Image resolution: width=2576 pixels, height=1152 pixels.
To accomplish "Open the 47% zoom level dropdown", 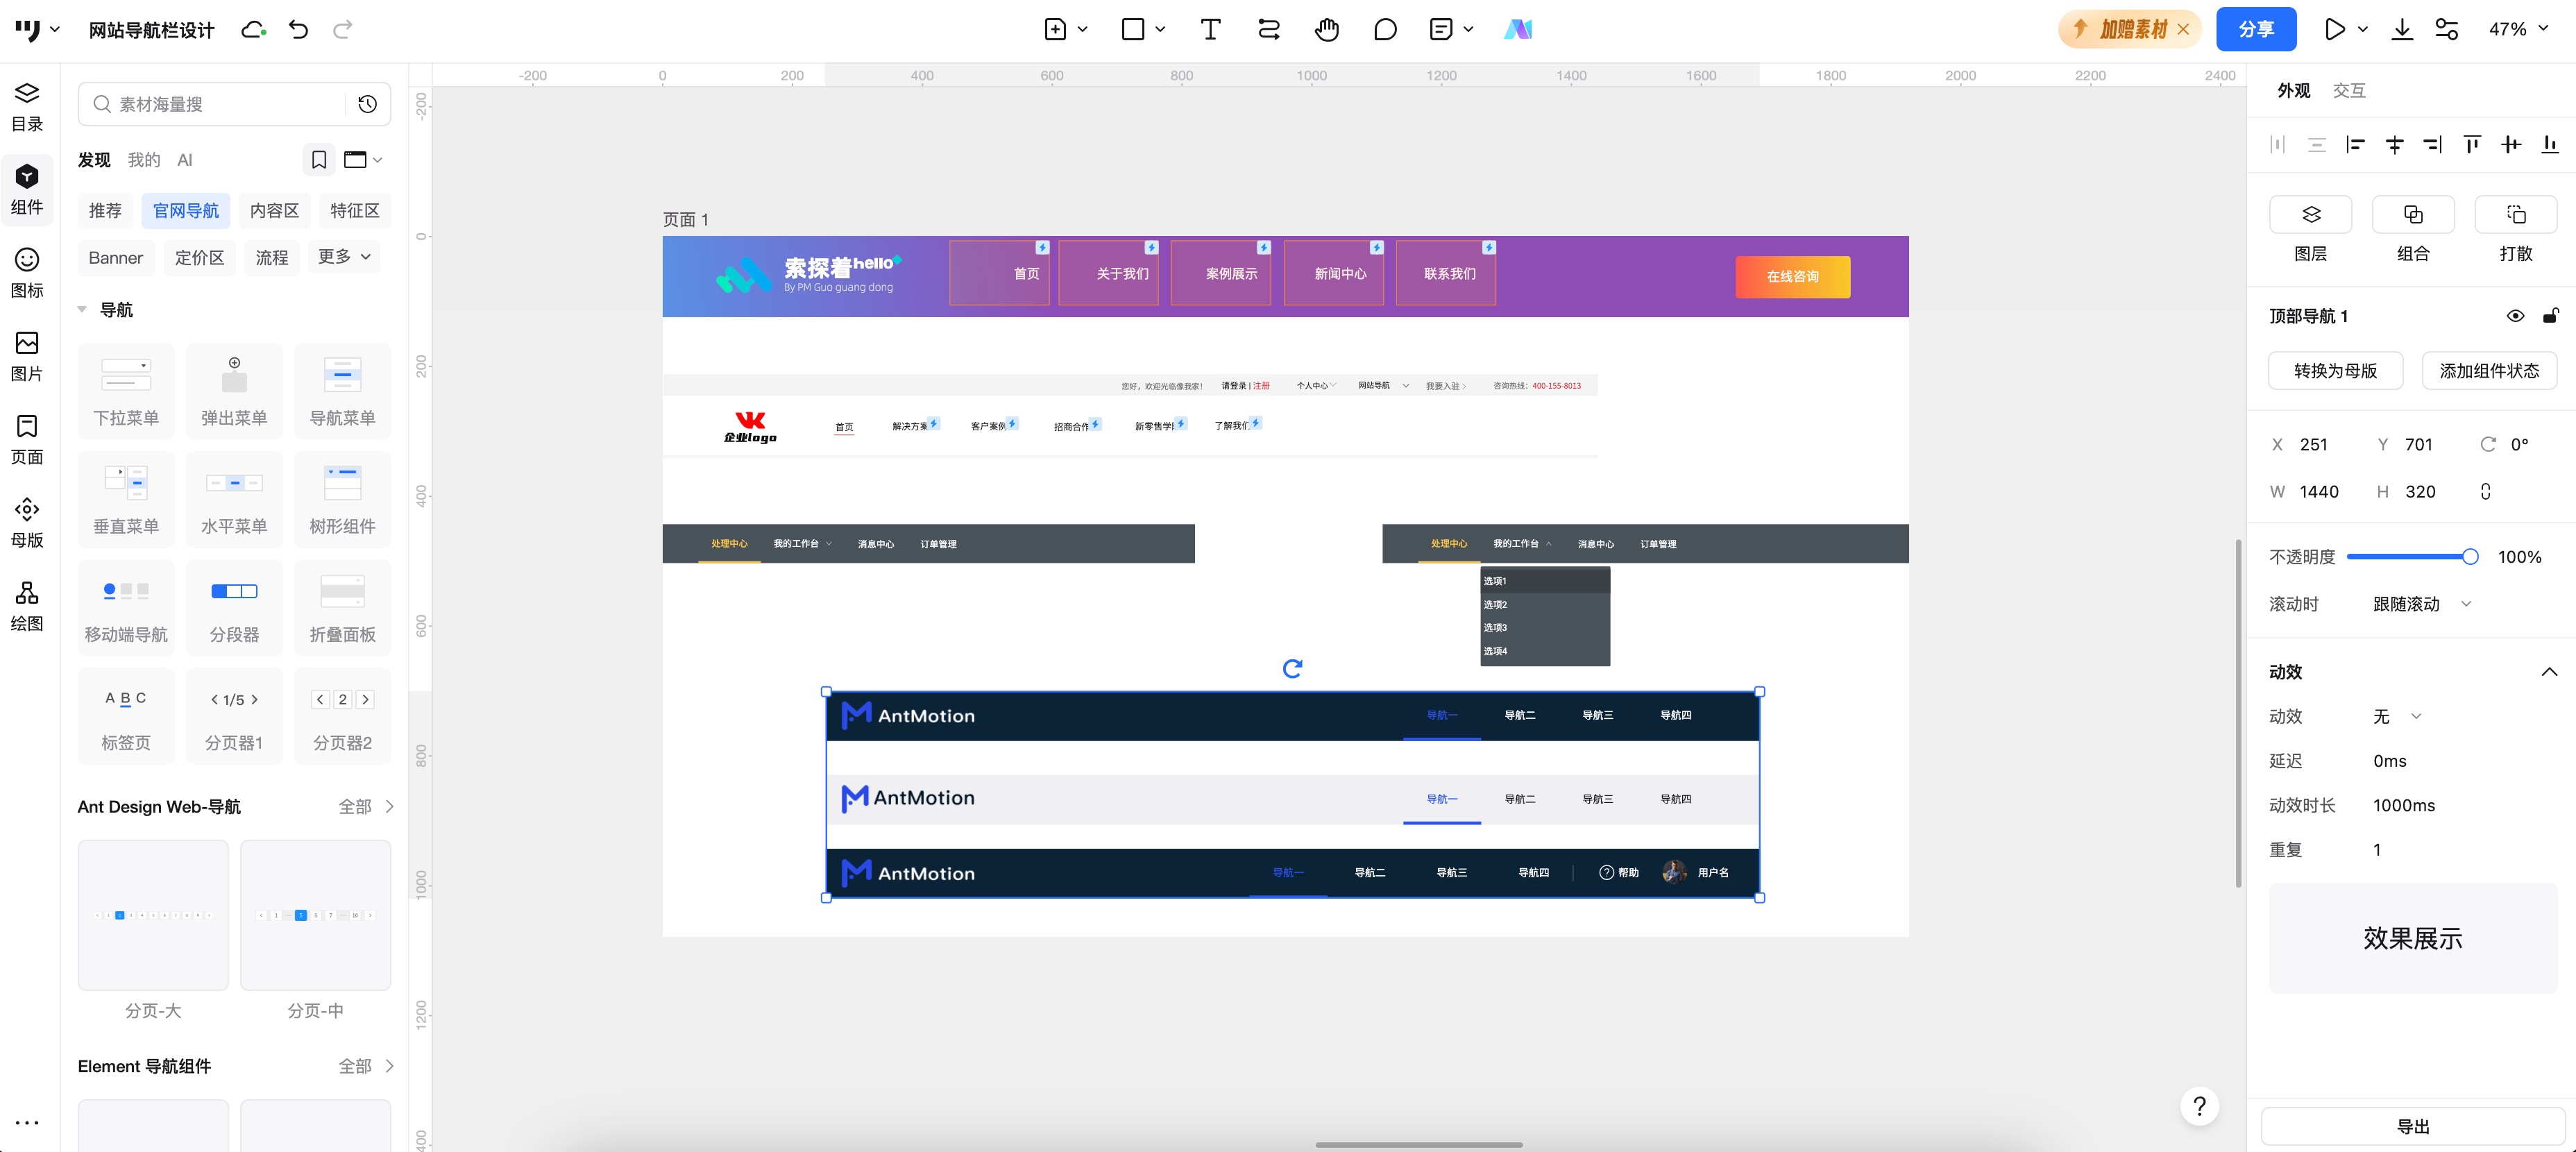I will click(x=2518, y=29).
